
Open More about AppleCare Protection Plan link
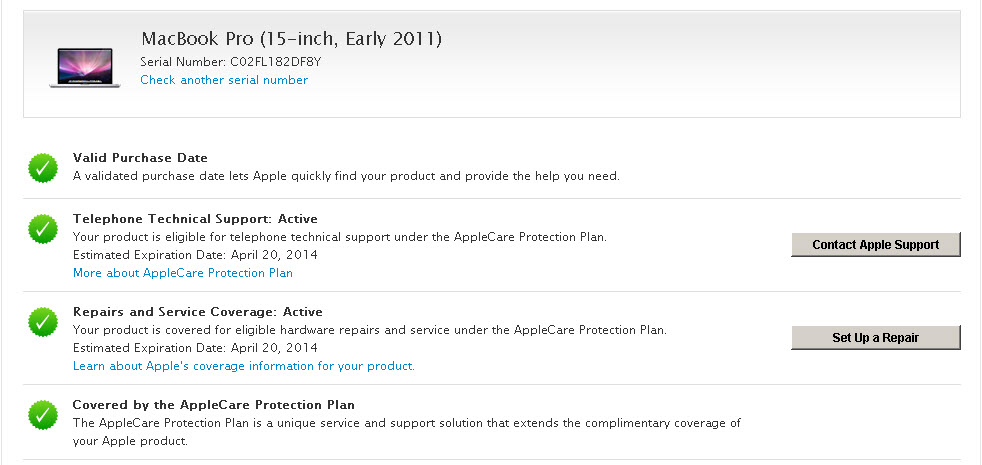click(x=183, y=273)
